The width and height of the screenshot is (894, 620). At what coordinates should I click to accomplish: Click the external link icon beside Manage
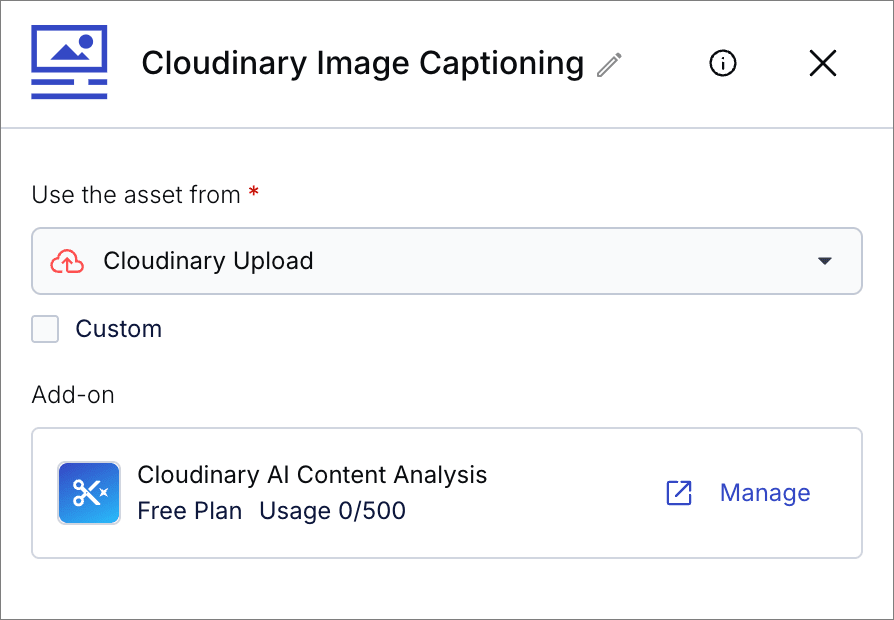click(679, 493)
